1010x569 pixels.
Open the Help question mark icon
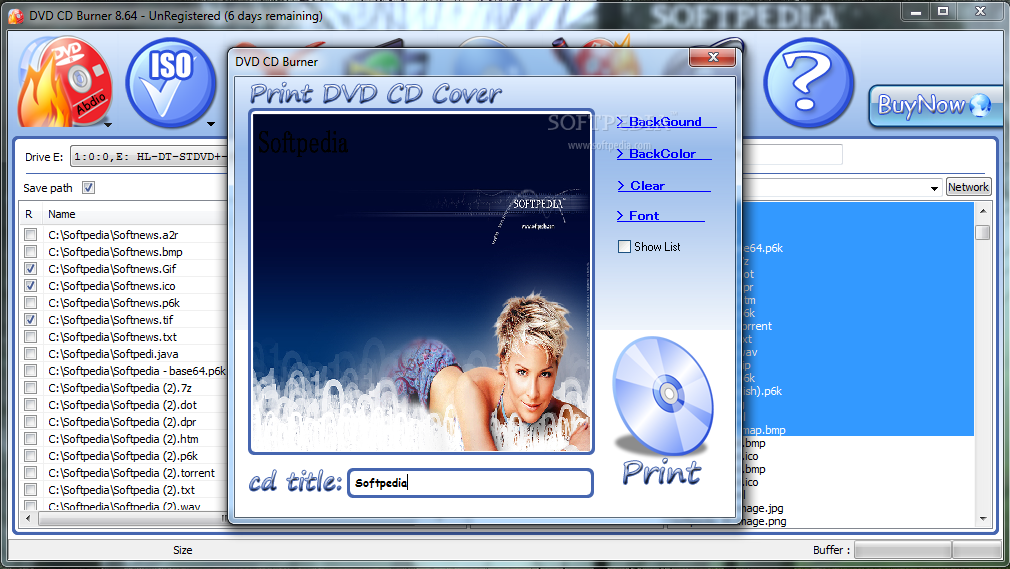click(x=808, y=82)
